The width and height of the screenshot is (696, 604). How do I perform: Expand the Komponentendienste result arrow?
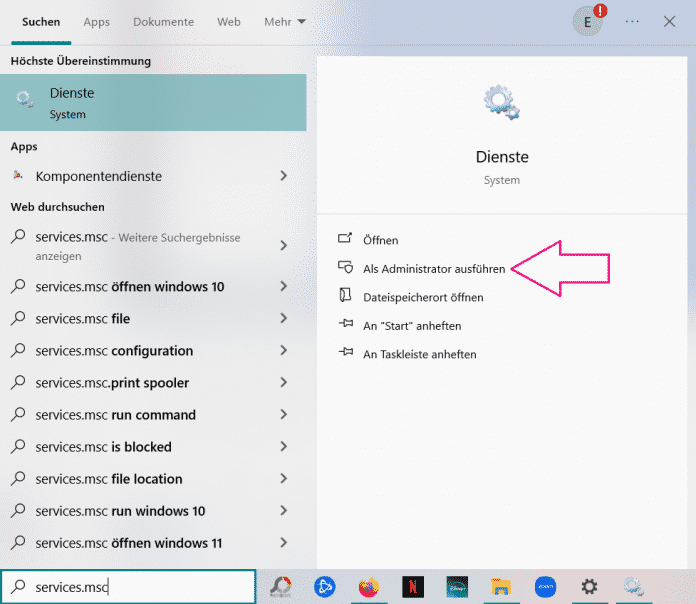point(284,176)
